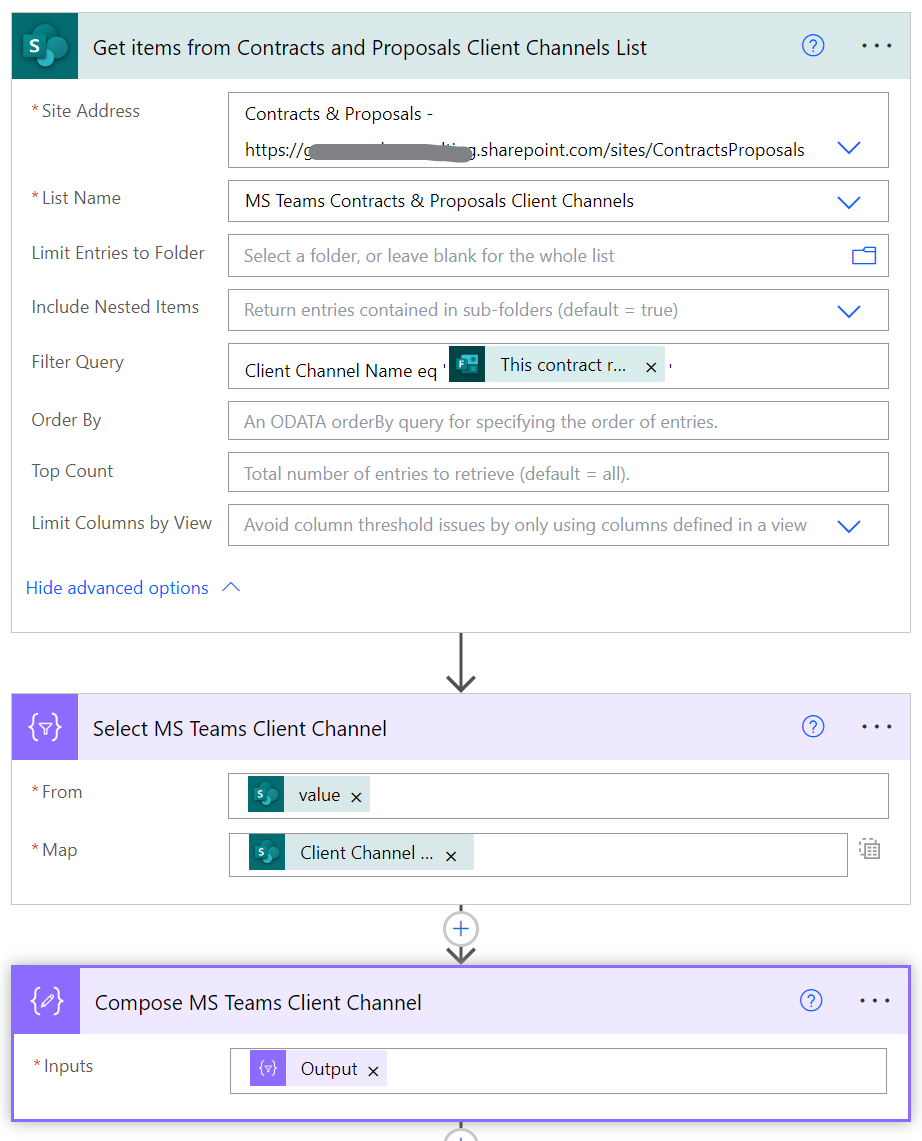Open more options menu on Compose action
922x1141 pixels.
pos(875,1000)
